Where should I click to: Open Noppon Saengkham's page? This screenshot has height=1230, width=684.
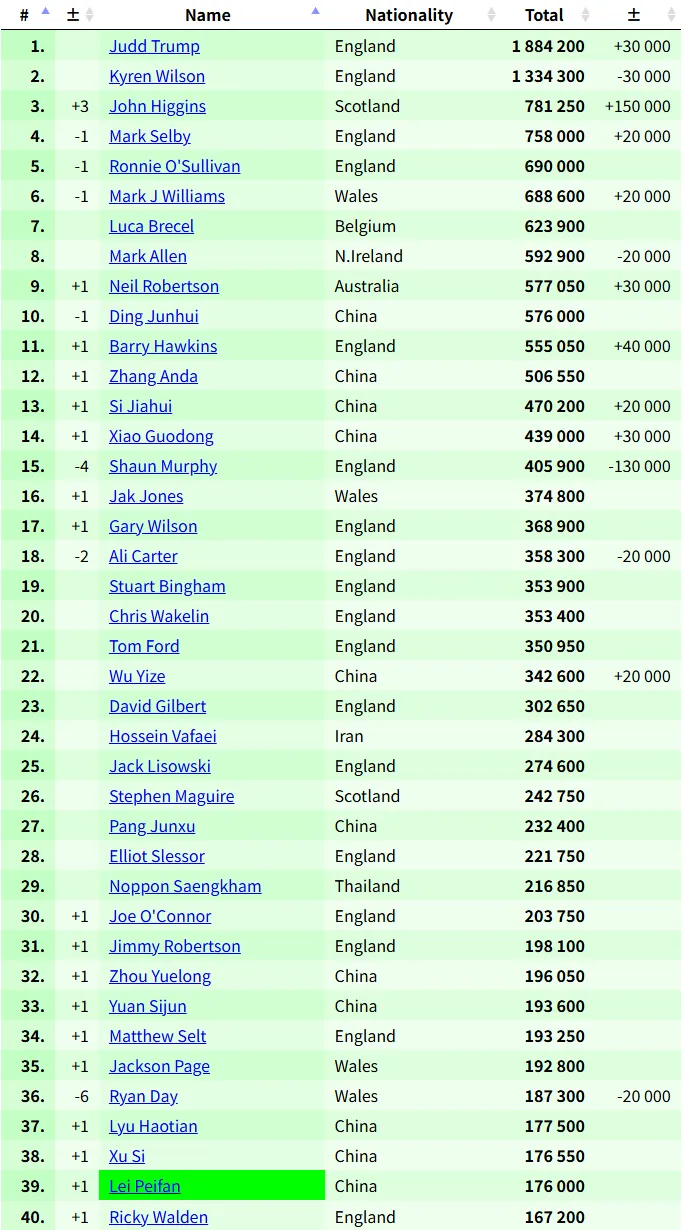(x=185, y=886)
